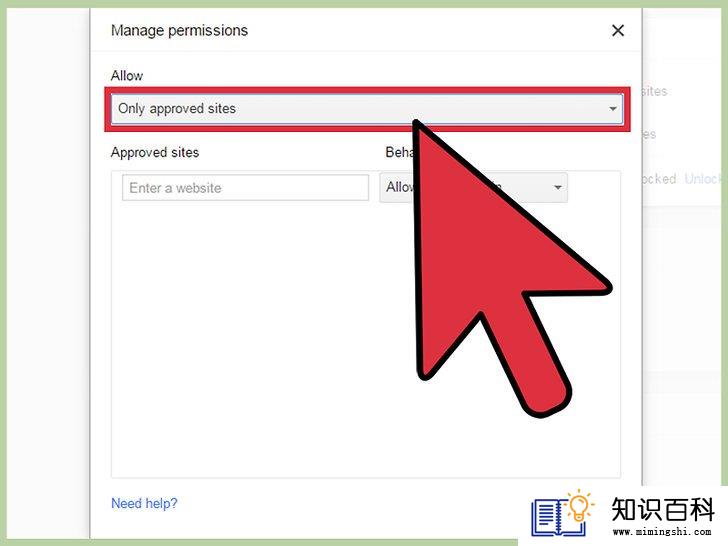
Task: Click the partially hidden 'Beha' column header
Action: coord(399,152)
